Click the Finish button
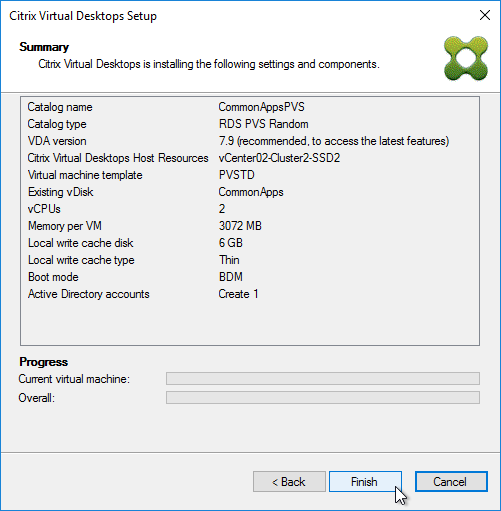The height and width of the screenshot is (511, 501). (365, 481)
